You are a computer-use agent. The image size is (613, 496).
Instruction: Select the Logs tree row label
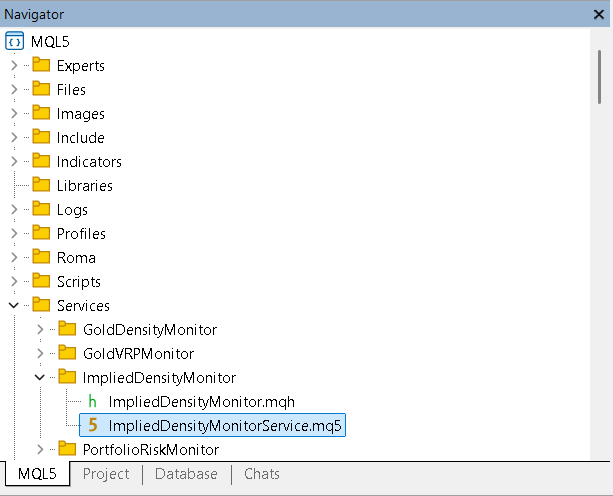pos(72,210)
